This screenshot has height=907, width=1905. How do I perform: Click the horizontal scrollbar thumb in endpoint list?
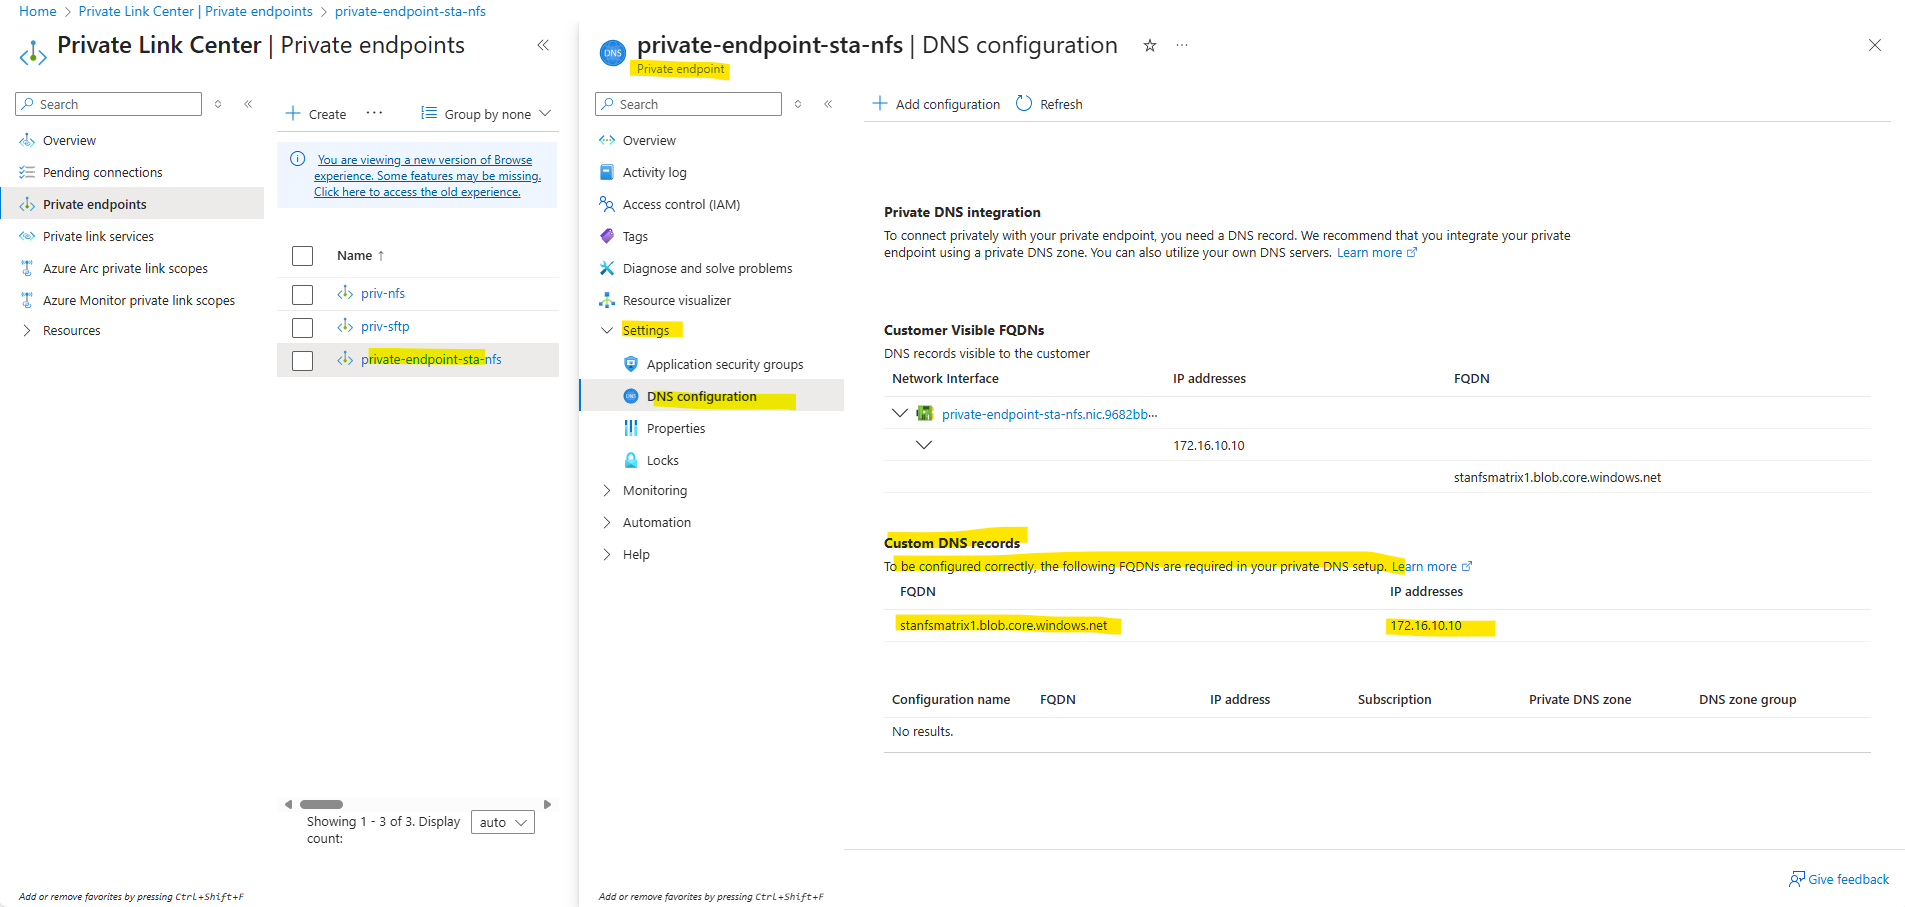pos(321,804)
